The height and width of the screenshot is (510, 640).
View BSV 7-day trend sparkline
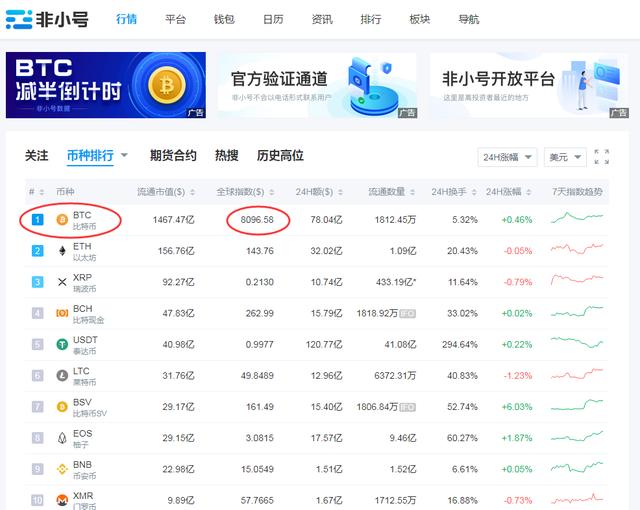(577, 404)
